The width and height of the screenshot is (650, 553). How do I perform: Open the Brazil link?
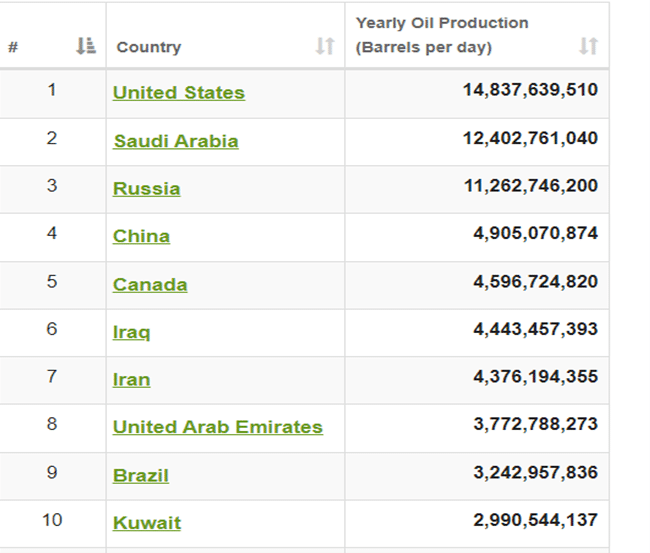click(x=141, y=475)
